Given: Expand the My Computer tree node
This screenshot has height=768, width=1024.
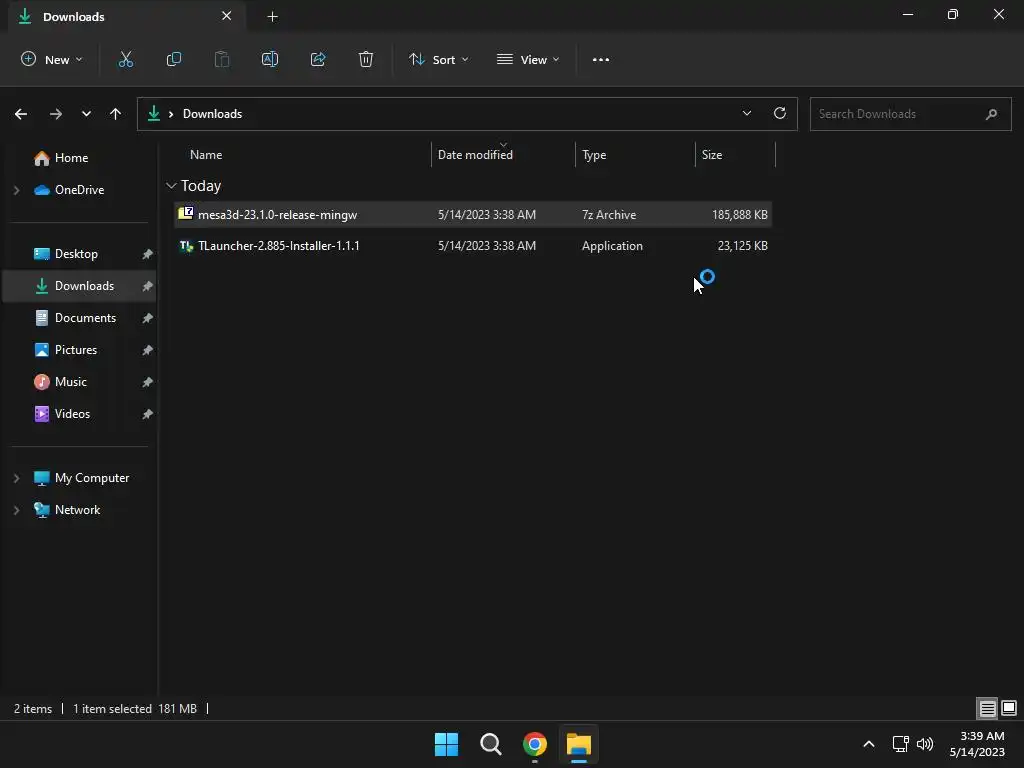Looking at the screenshot, I should pos(17,478).
